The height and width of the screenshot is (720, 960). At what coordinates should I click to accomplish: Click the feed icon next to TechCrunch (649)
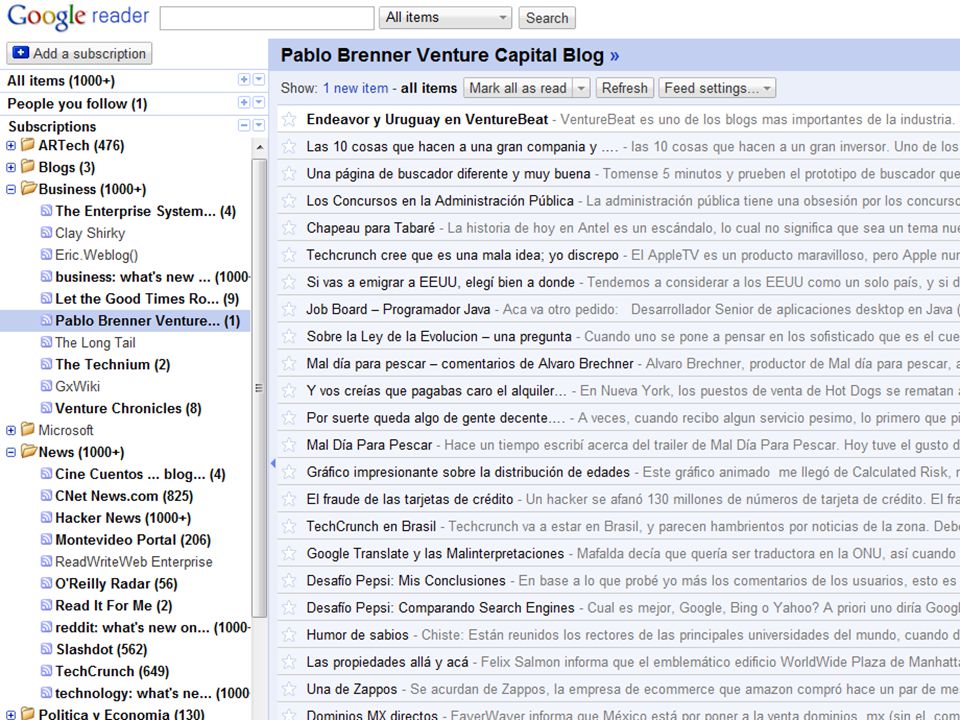[x=46, y=671]
